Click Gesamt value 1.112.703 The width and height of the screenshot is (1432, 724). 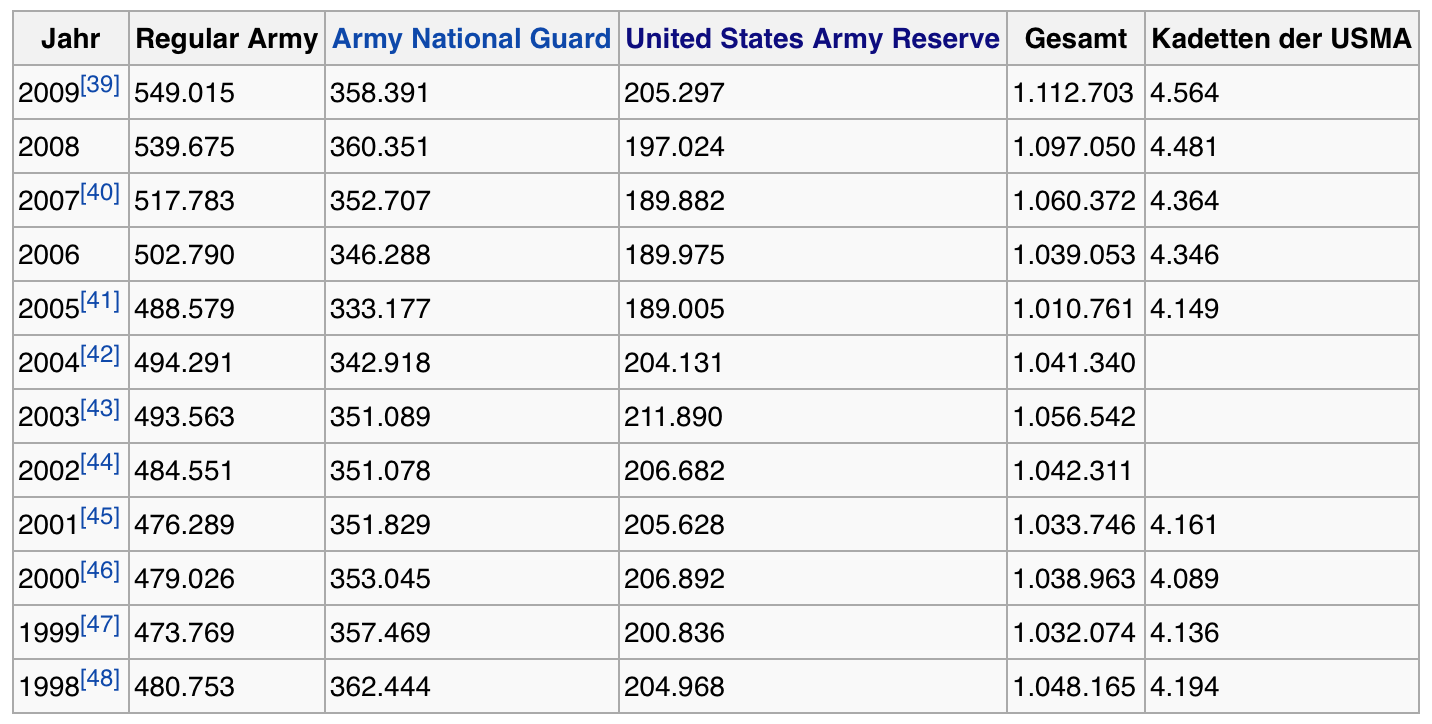pos(1074,93)
